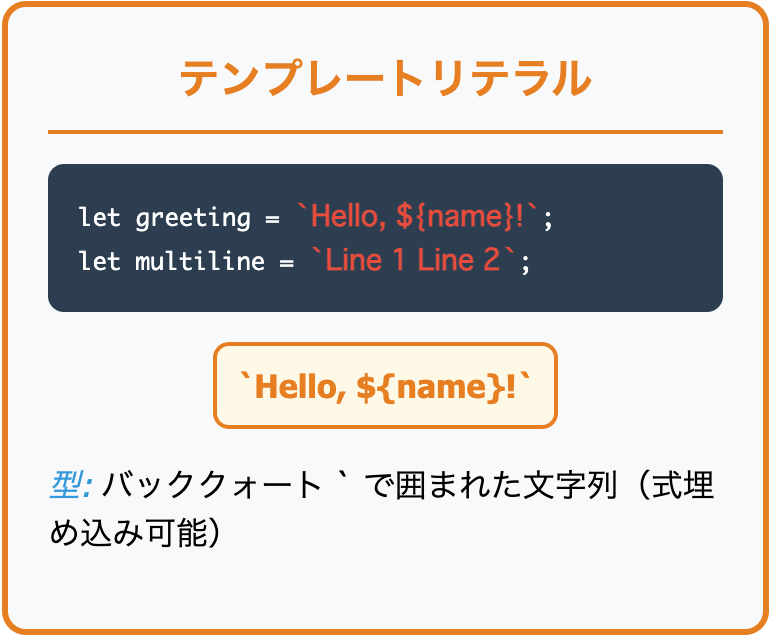Click the "let" keyword on the second line

[99, 262]
